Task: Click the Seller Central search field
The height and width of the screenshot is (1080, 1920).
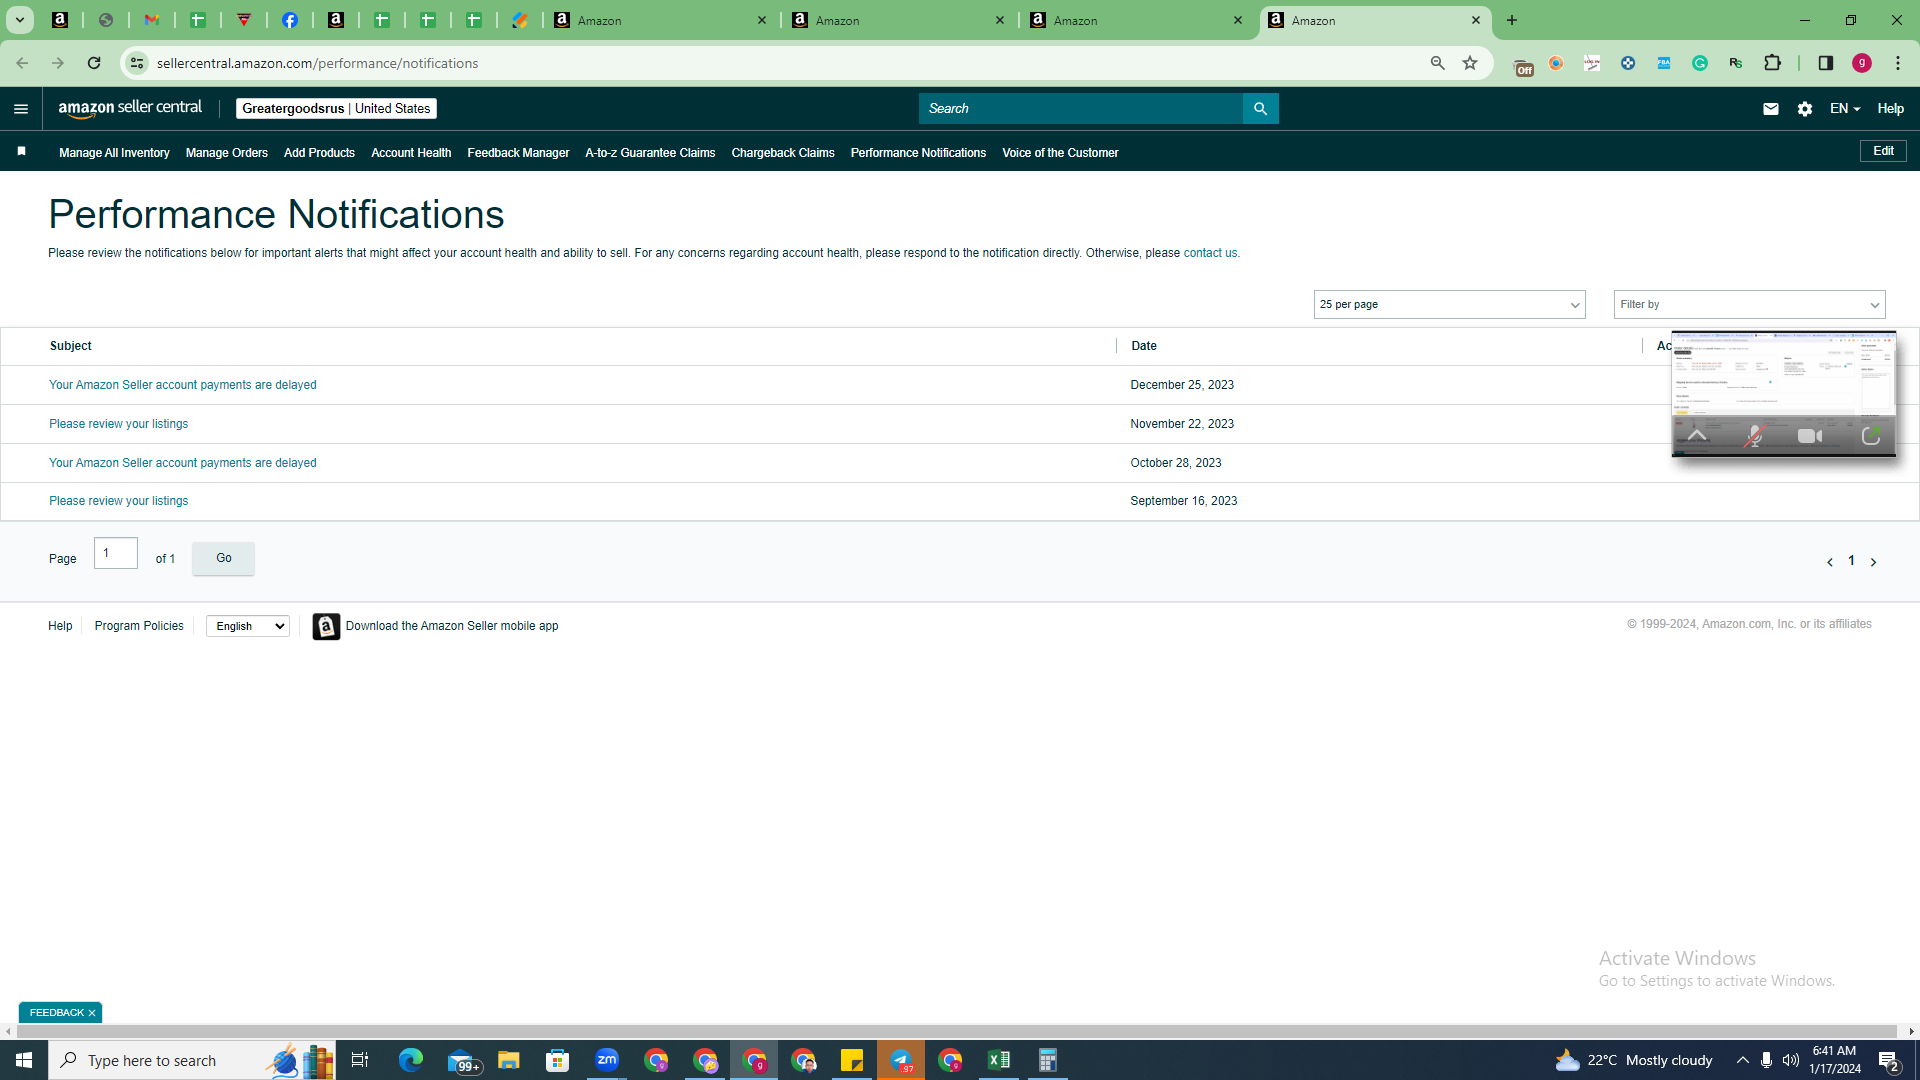Action: [x=1080, y=109]
